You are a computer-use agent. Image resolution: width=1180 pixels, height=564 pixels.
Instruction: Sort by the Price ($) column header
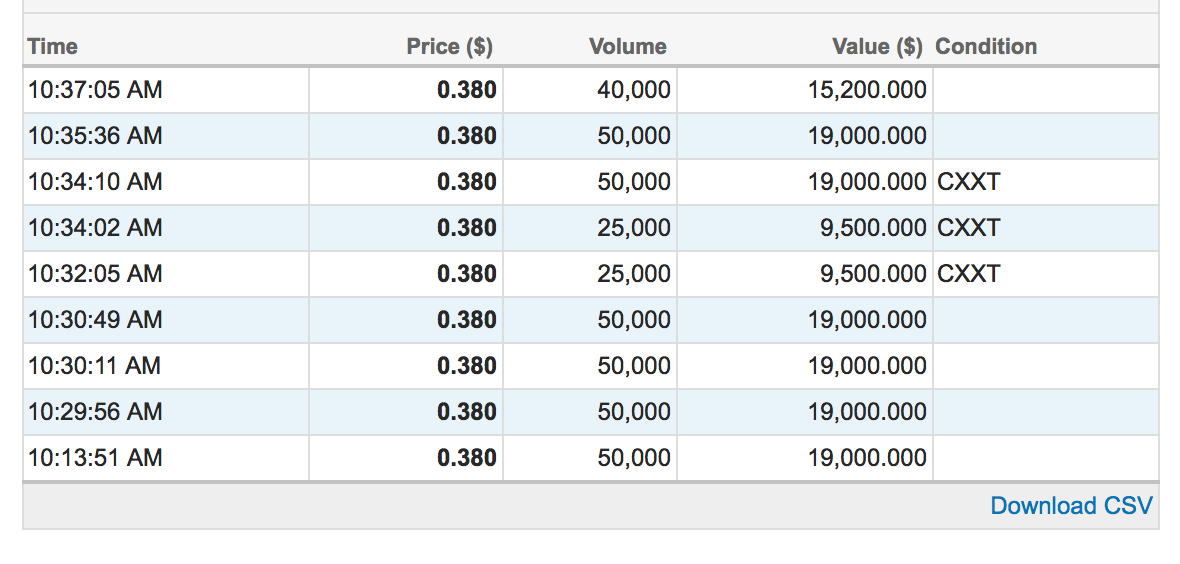click(x=449, y=47)
